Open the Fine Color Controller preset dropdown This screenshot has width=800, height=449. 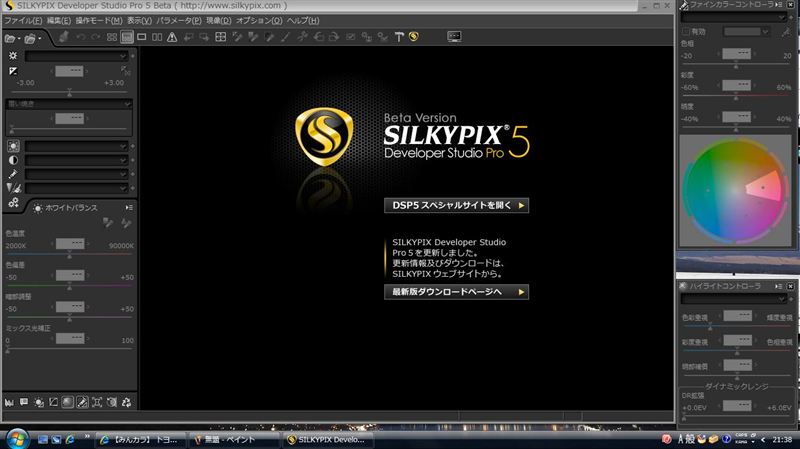(734, 17)
